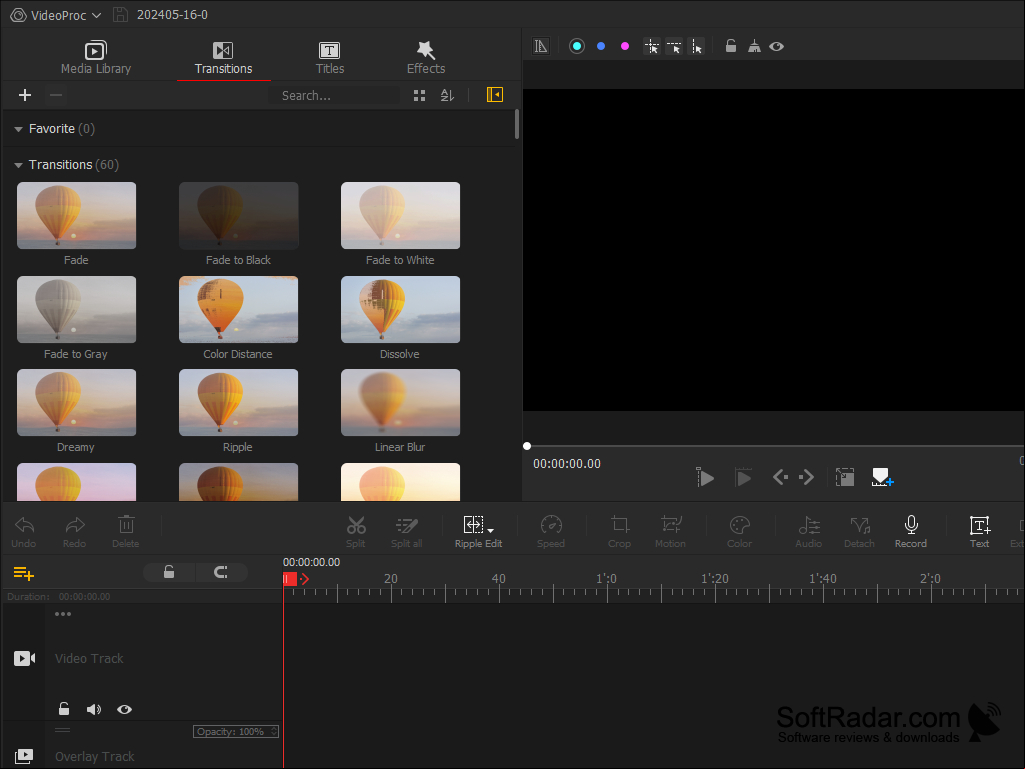Click the play clip button

(743, 477)
